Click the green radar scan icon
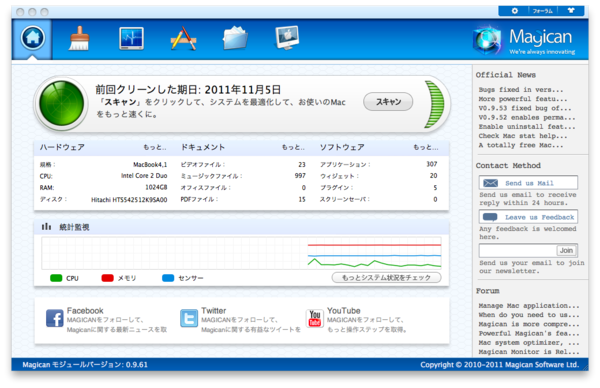Screen dimensions: 600x388 coord(62,103)
